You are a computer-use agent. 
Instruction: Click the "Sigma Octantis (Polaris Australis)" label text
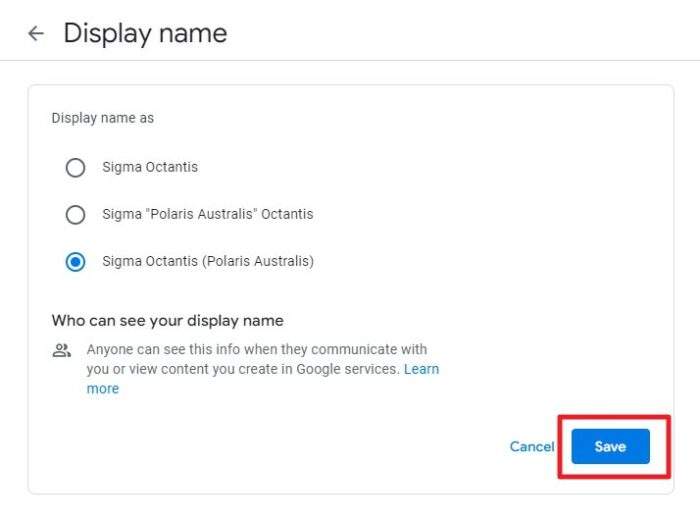coord(208,261)
